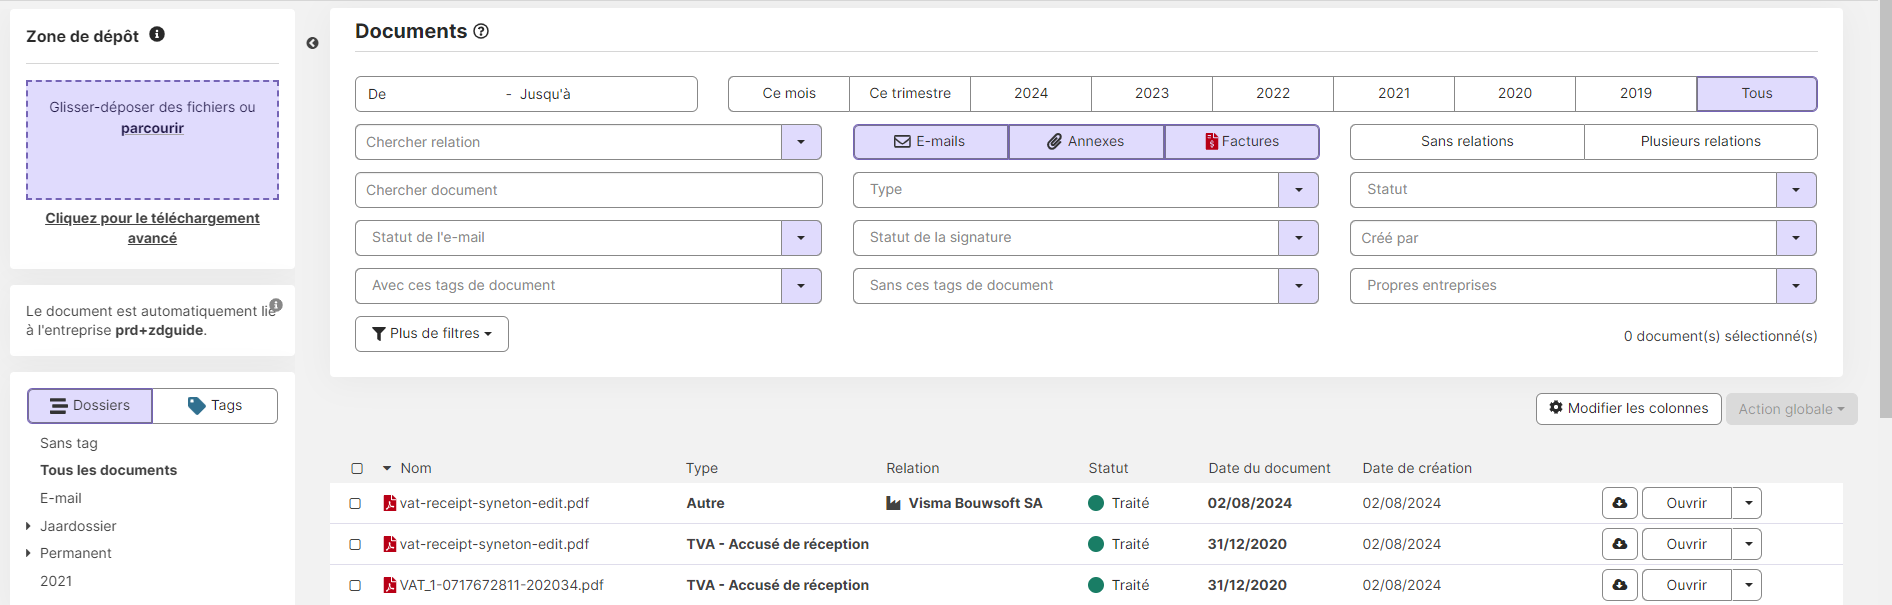
Task: Click the page vertical scrollbar
Action: coord(1885,210)
